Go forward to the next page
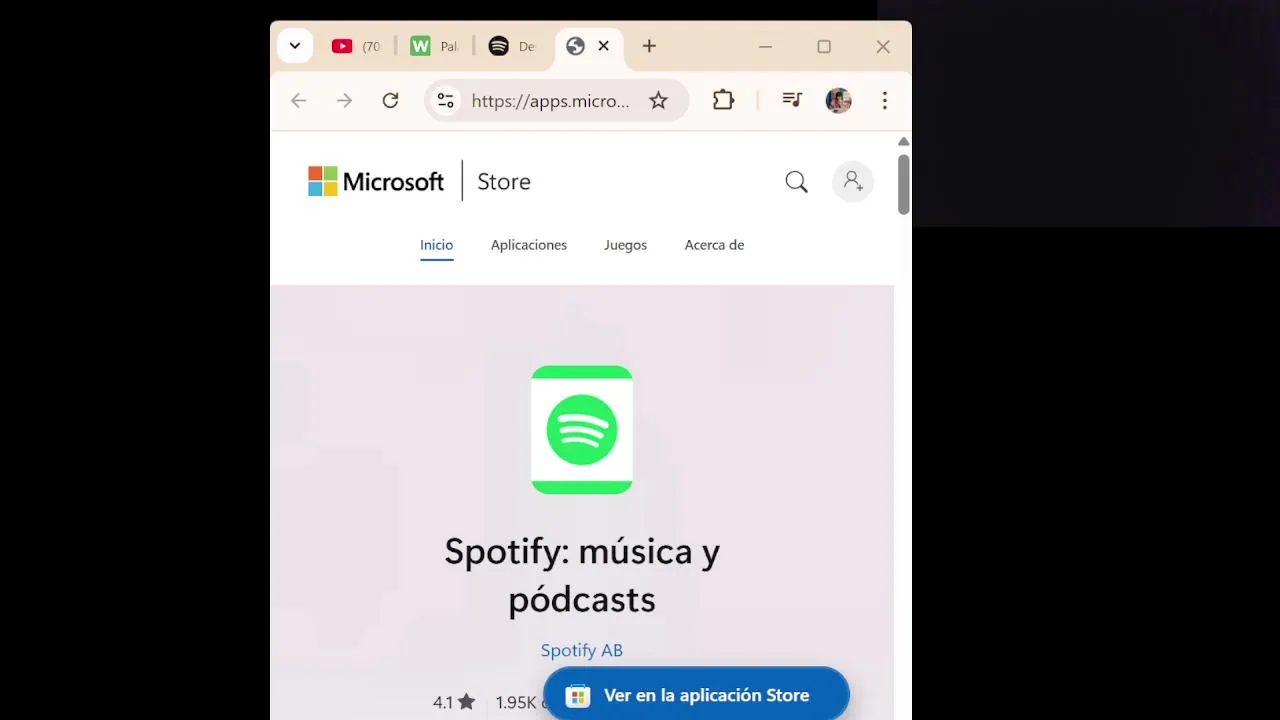Screen dimensions: 1280x720 [x=344, y=100]
